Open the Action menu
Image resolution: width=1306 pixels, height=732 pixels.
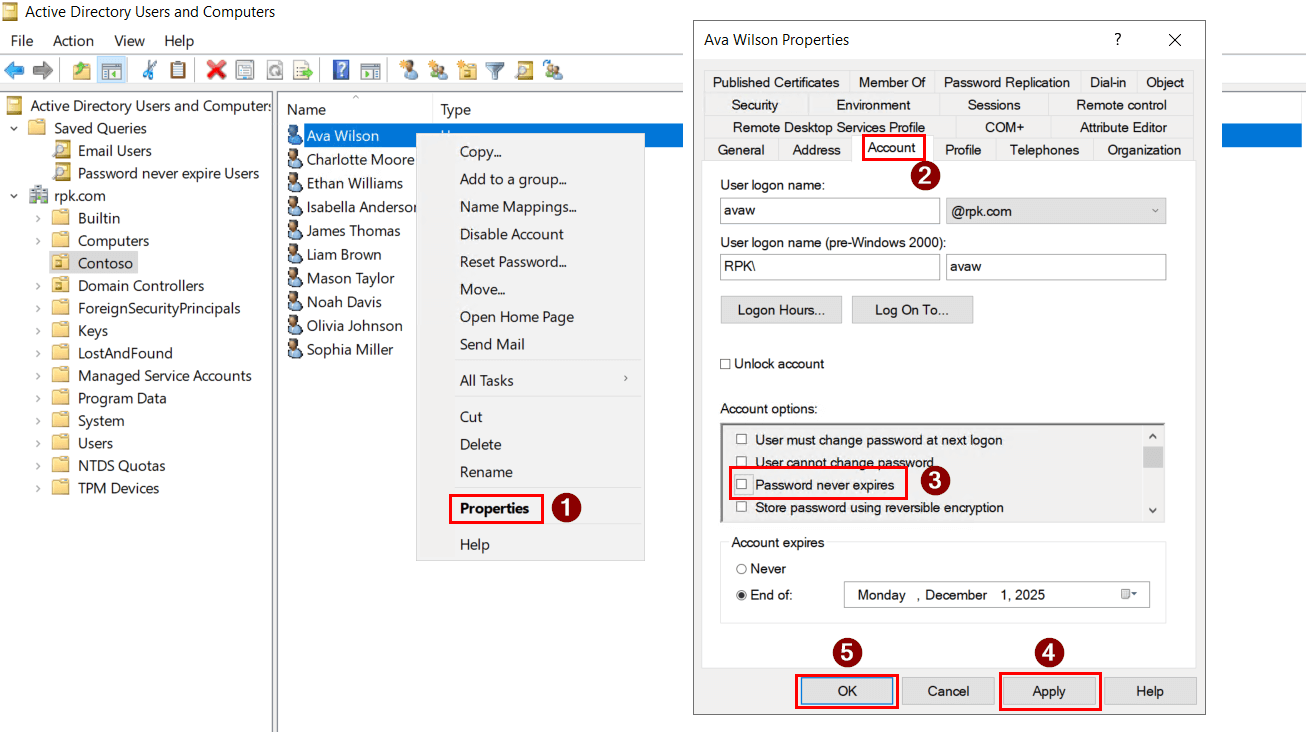point(73,41)
